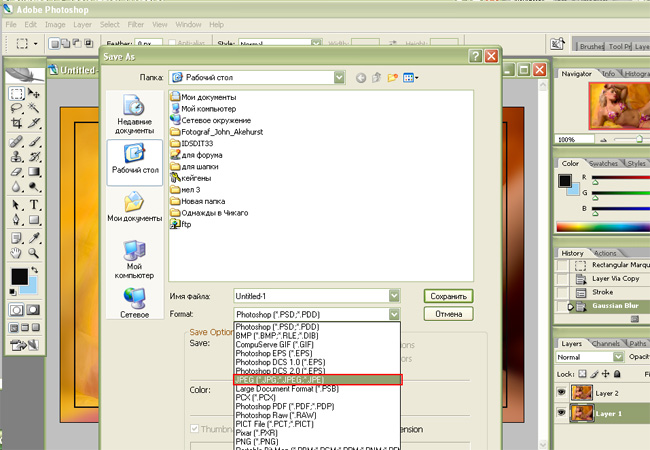Toggle history brush source for Stroke state
This screenshot has width=650, height=450.
[x=563, y=292]
